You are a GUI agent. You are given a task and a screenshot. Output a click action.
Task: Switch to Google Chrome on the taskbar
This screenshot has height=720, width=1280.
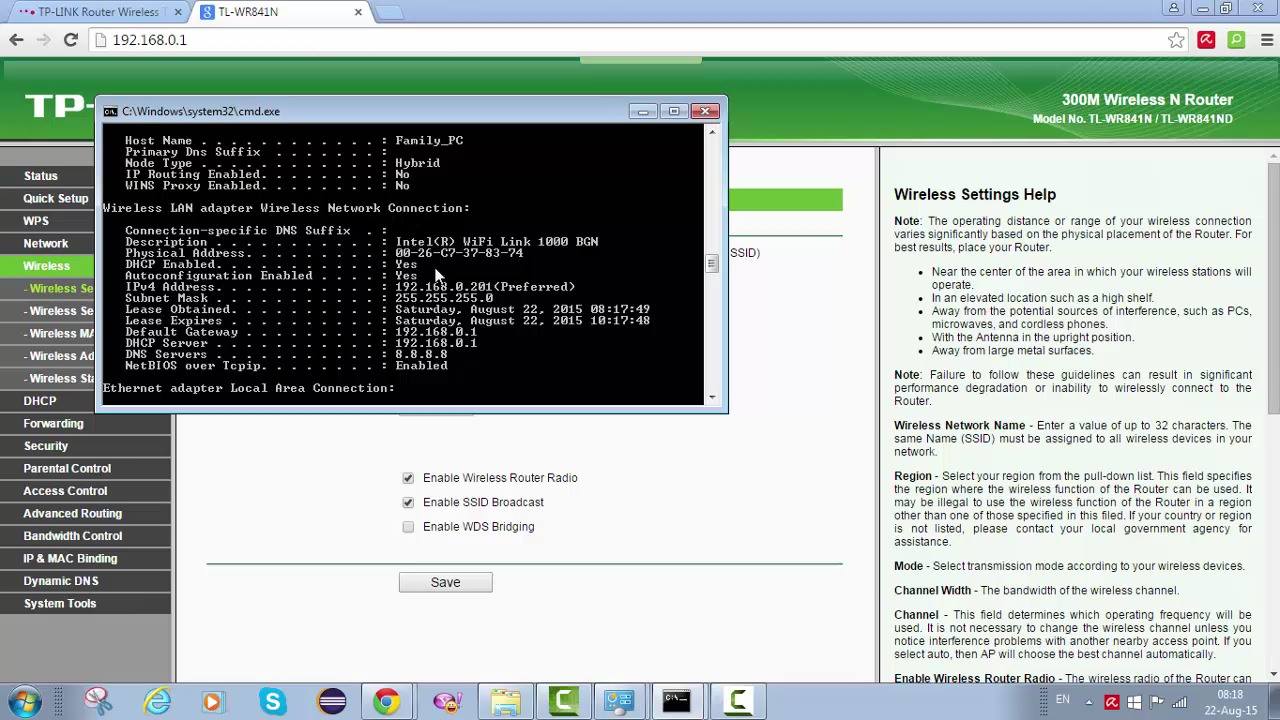pos(387,701)
